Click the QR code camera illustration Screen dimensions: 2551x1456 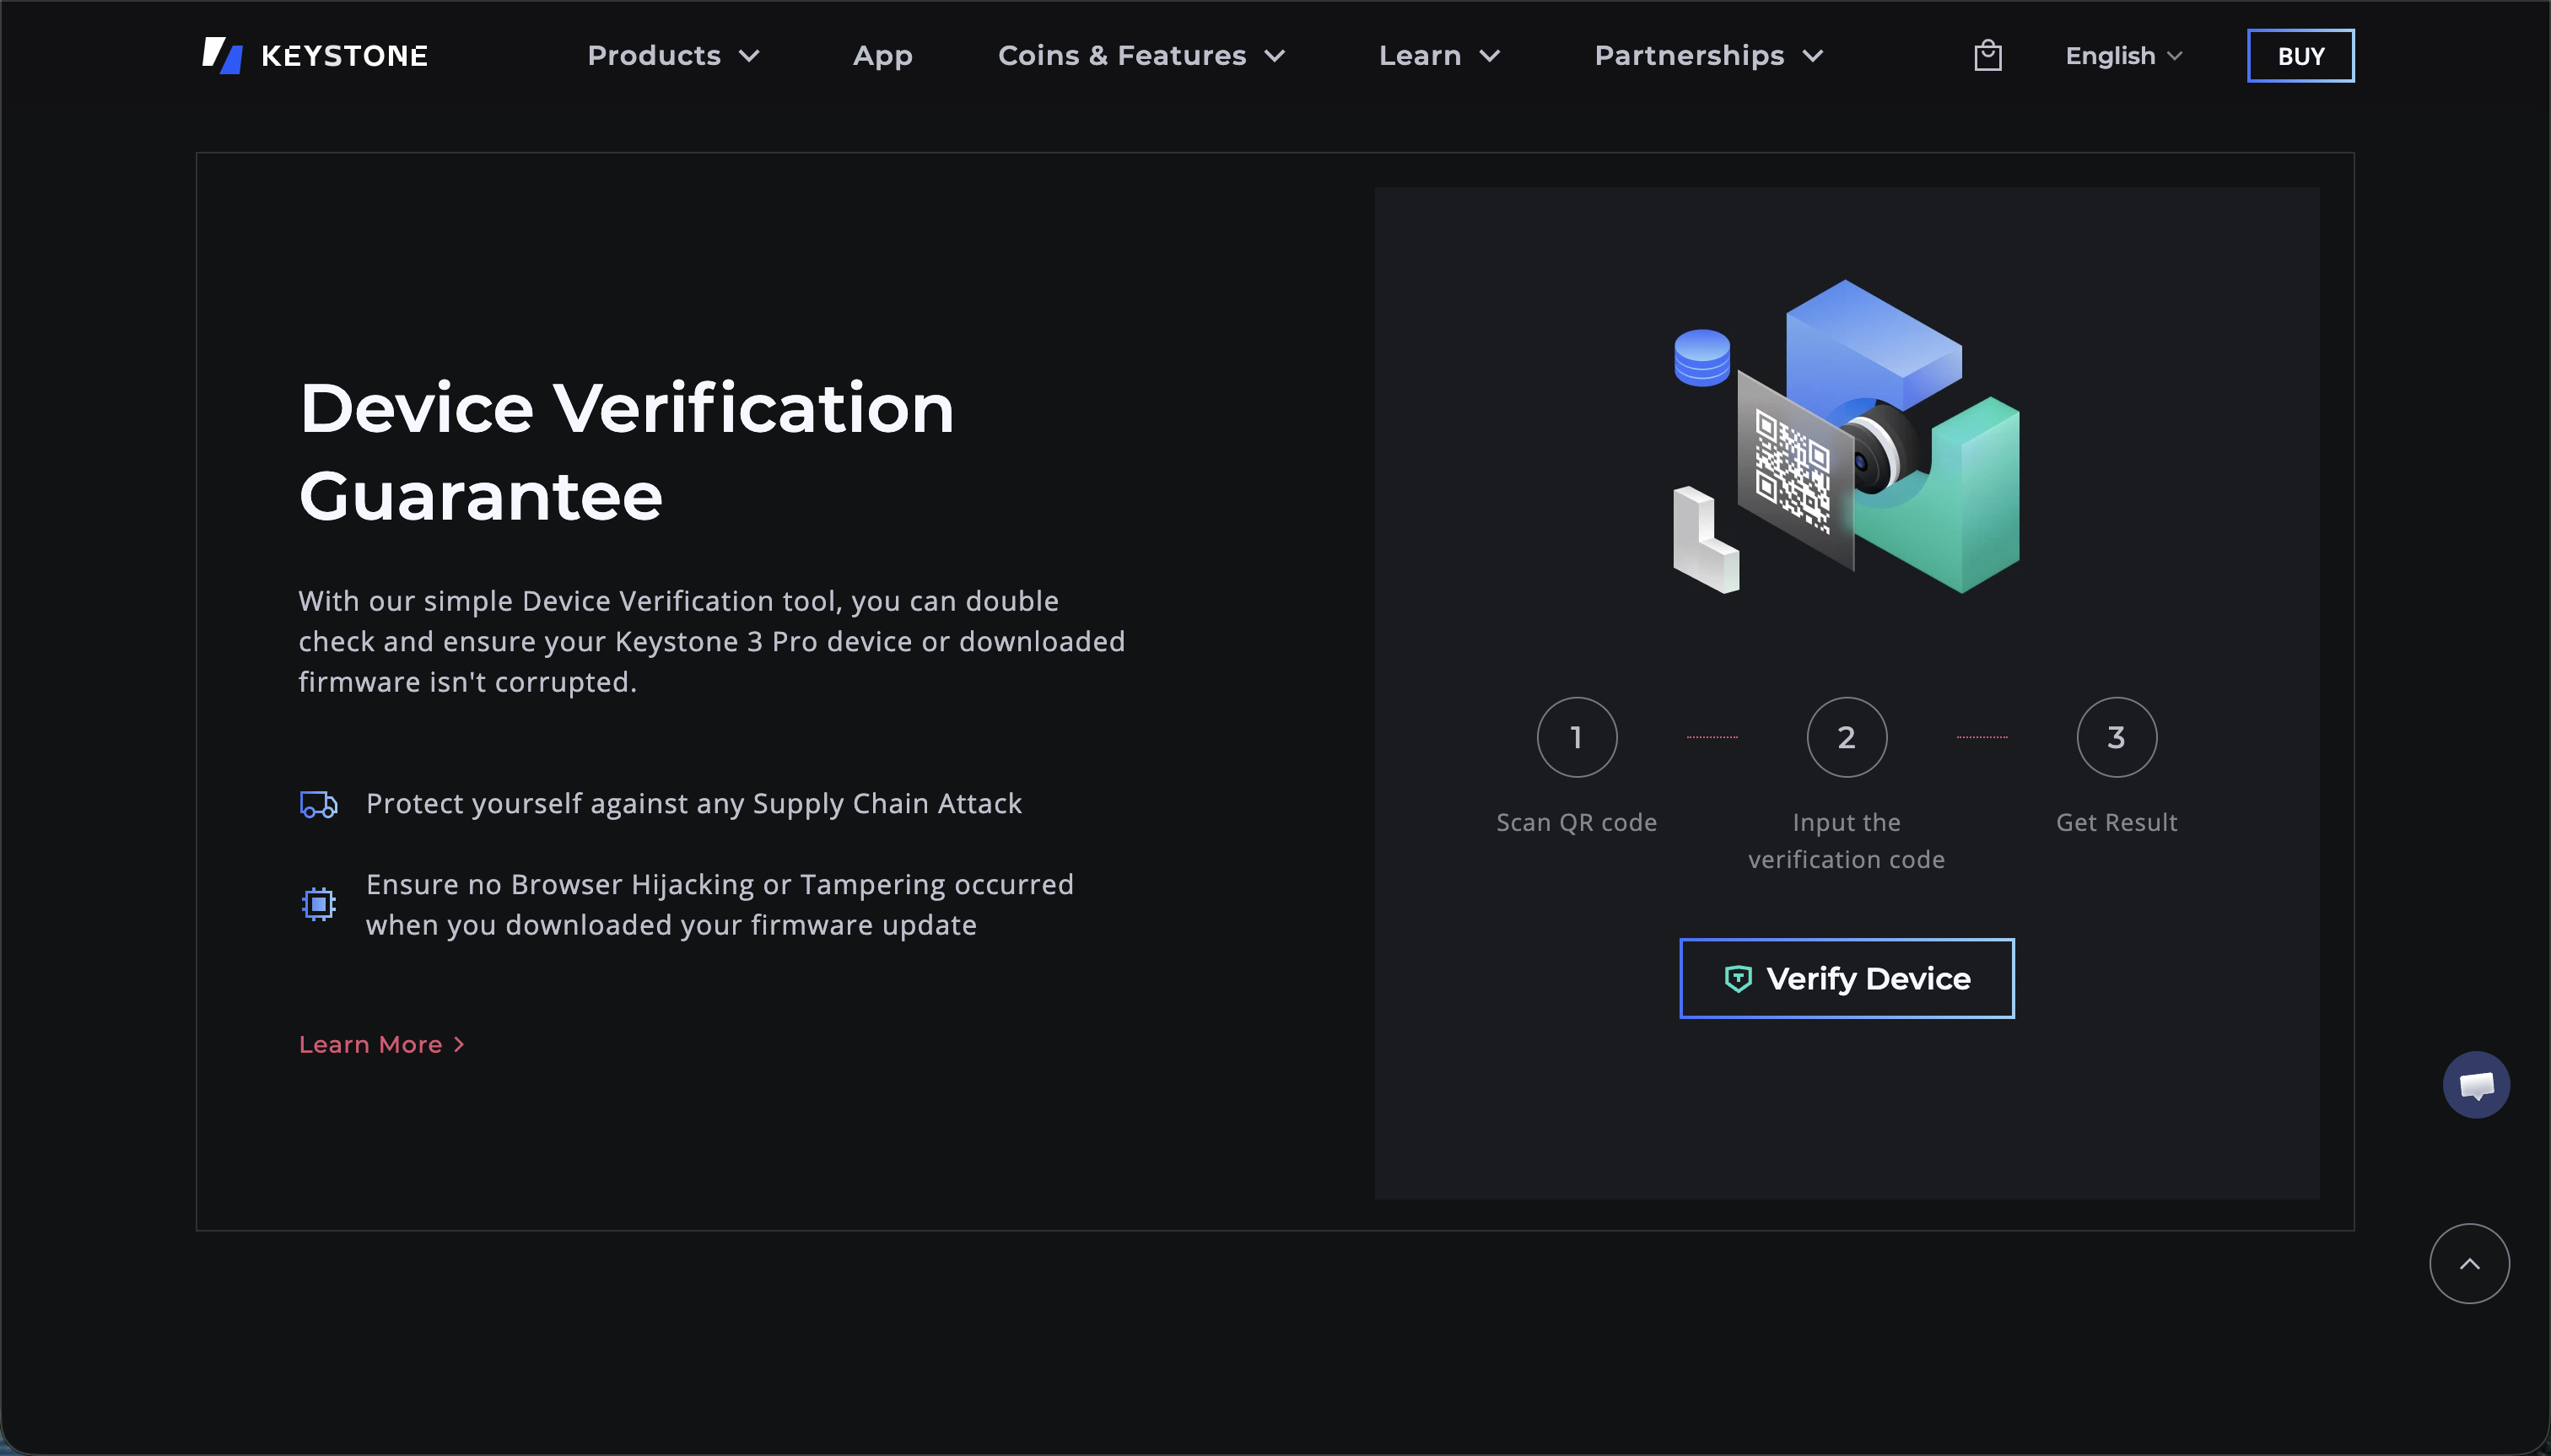pos(1846,437)
